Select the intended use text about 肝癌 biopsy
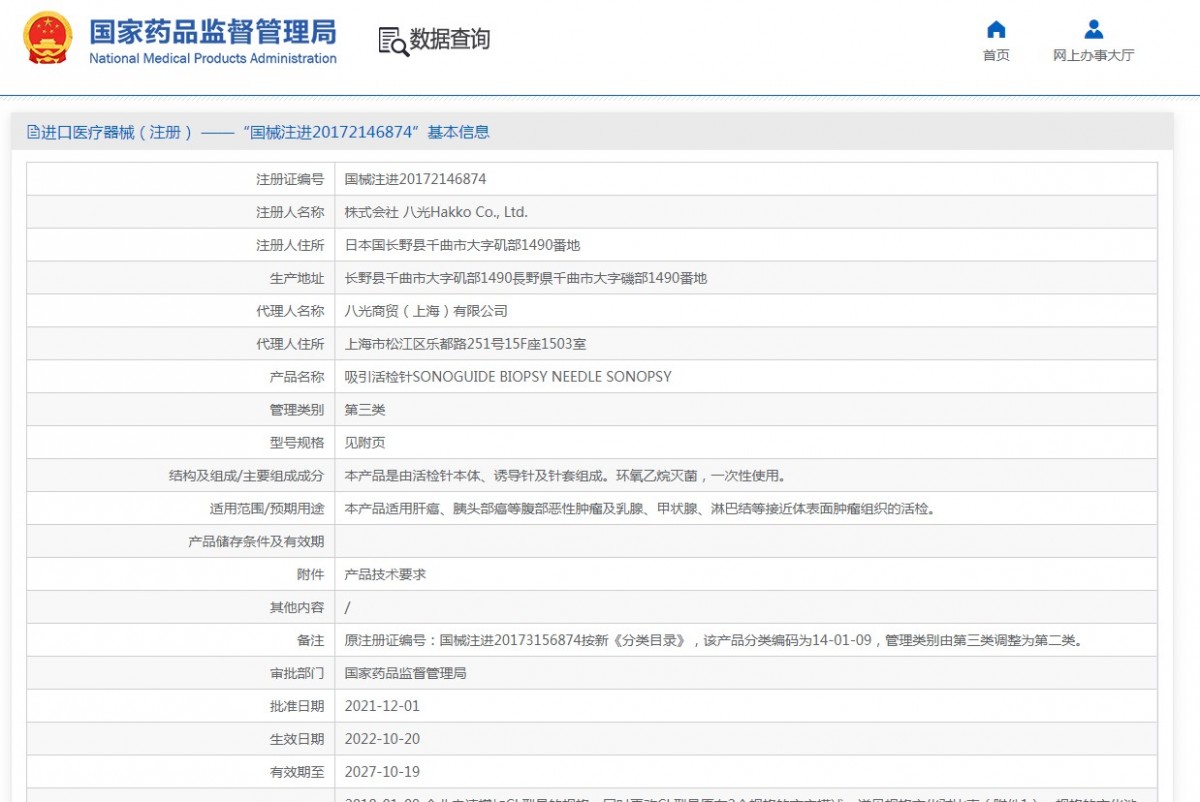Screen dimensions: 1200x802 (x=640, y=509)
